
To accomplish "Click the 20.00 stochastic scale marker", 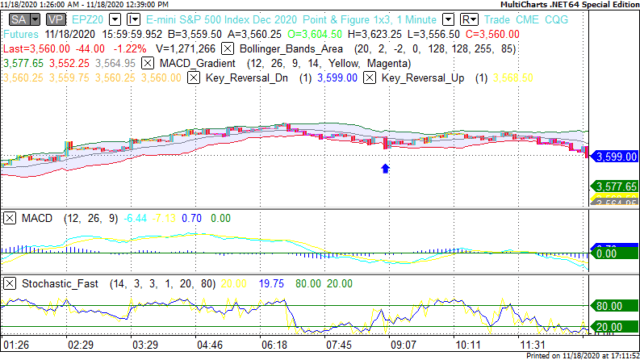I will point(614,327).
